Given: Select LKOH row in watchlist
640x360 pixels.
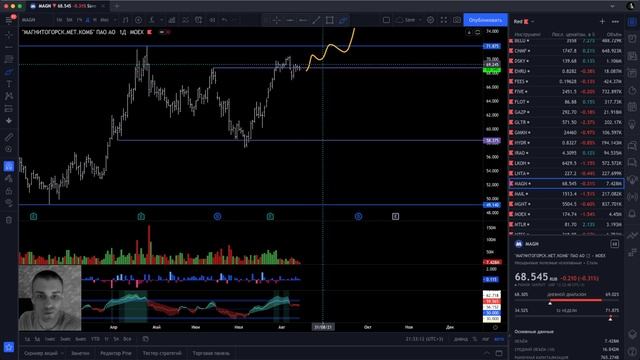Looking at the screenshot, I should point(566,163).
